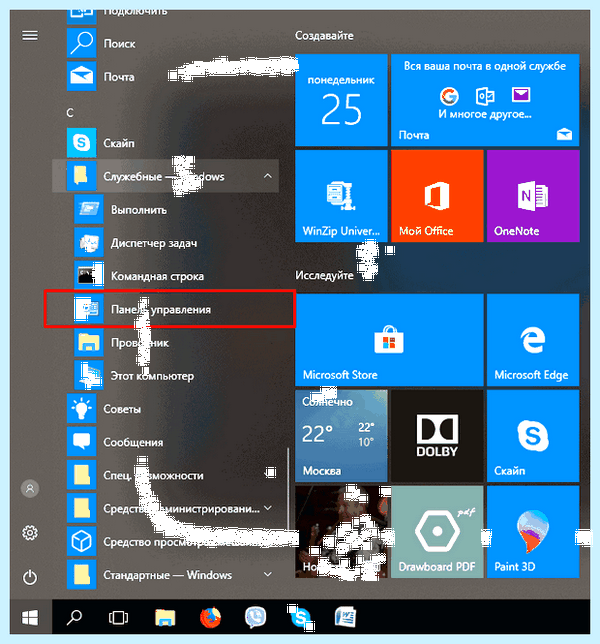Open Этот компьютер icon
Image resolution: width=600 pixels, height=644 pixels.
click(89, 375)
